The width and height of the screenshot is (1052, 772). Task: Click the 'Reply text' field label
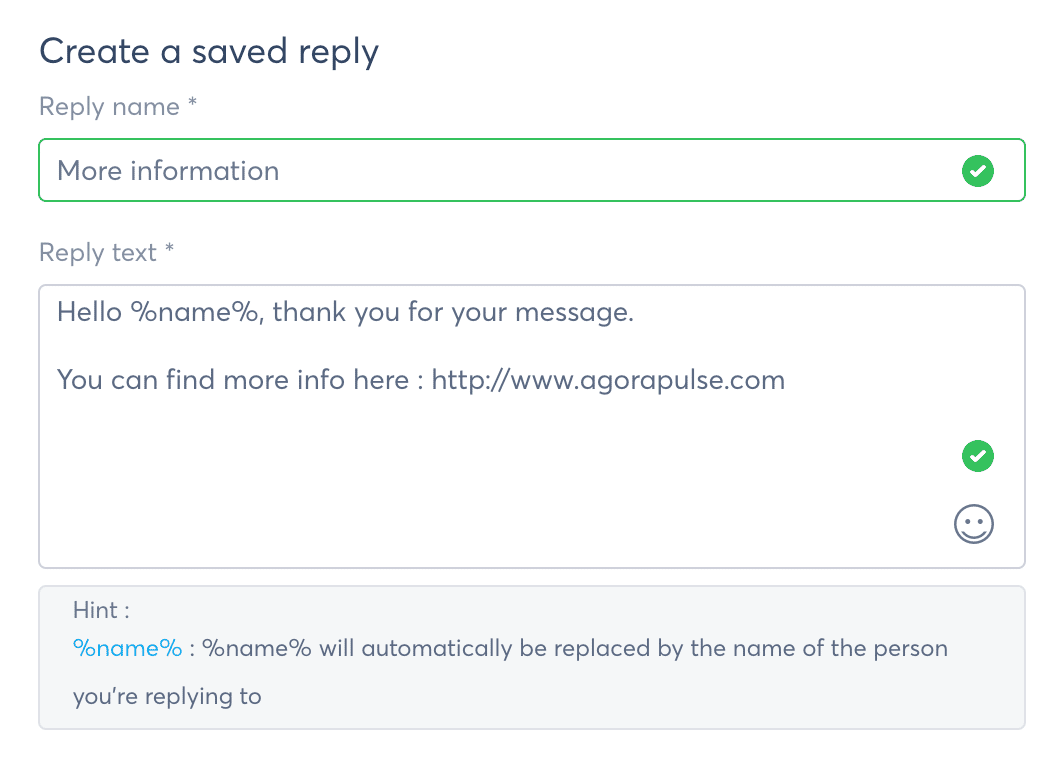(98, 253)
